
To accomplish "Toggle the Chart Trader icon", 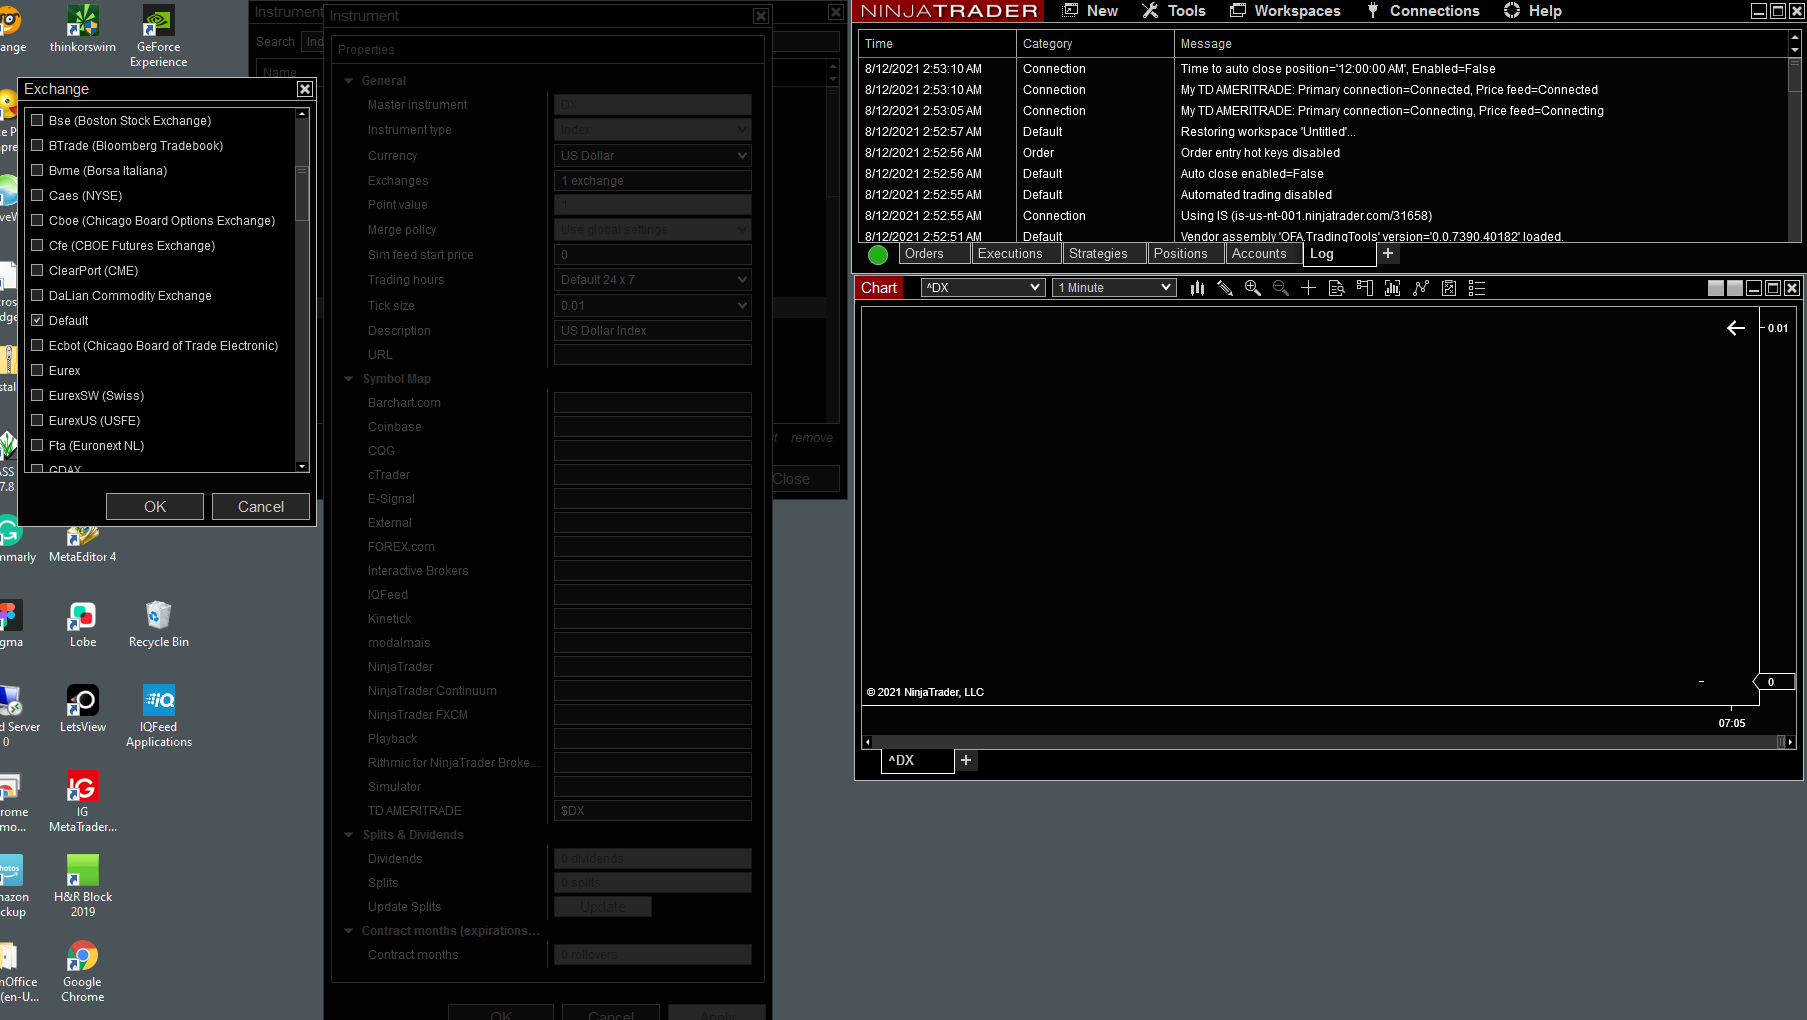I will (1364, 288).
